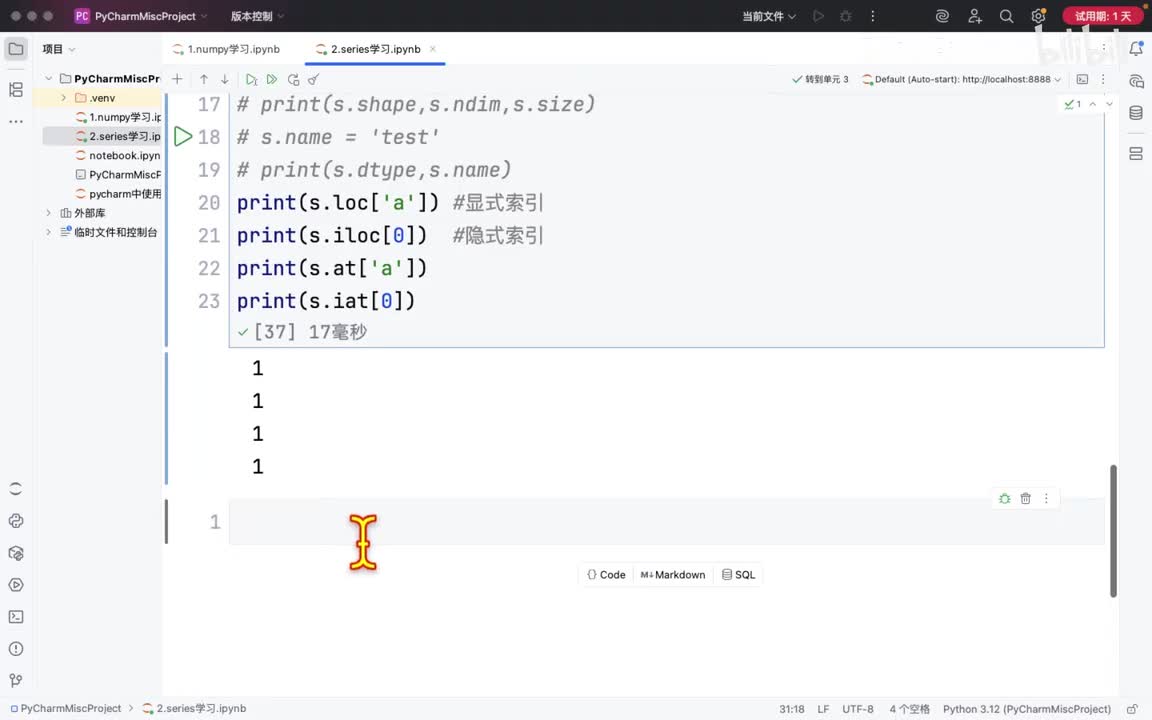Screen dimensions: 1152x720
Task: Click the 试用期: 1 天 trial button
Action: point(1102,16)
